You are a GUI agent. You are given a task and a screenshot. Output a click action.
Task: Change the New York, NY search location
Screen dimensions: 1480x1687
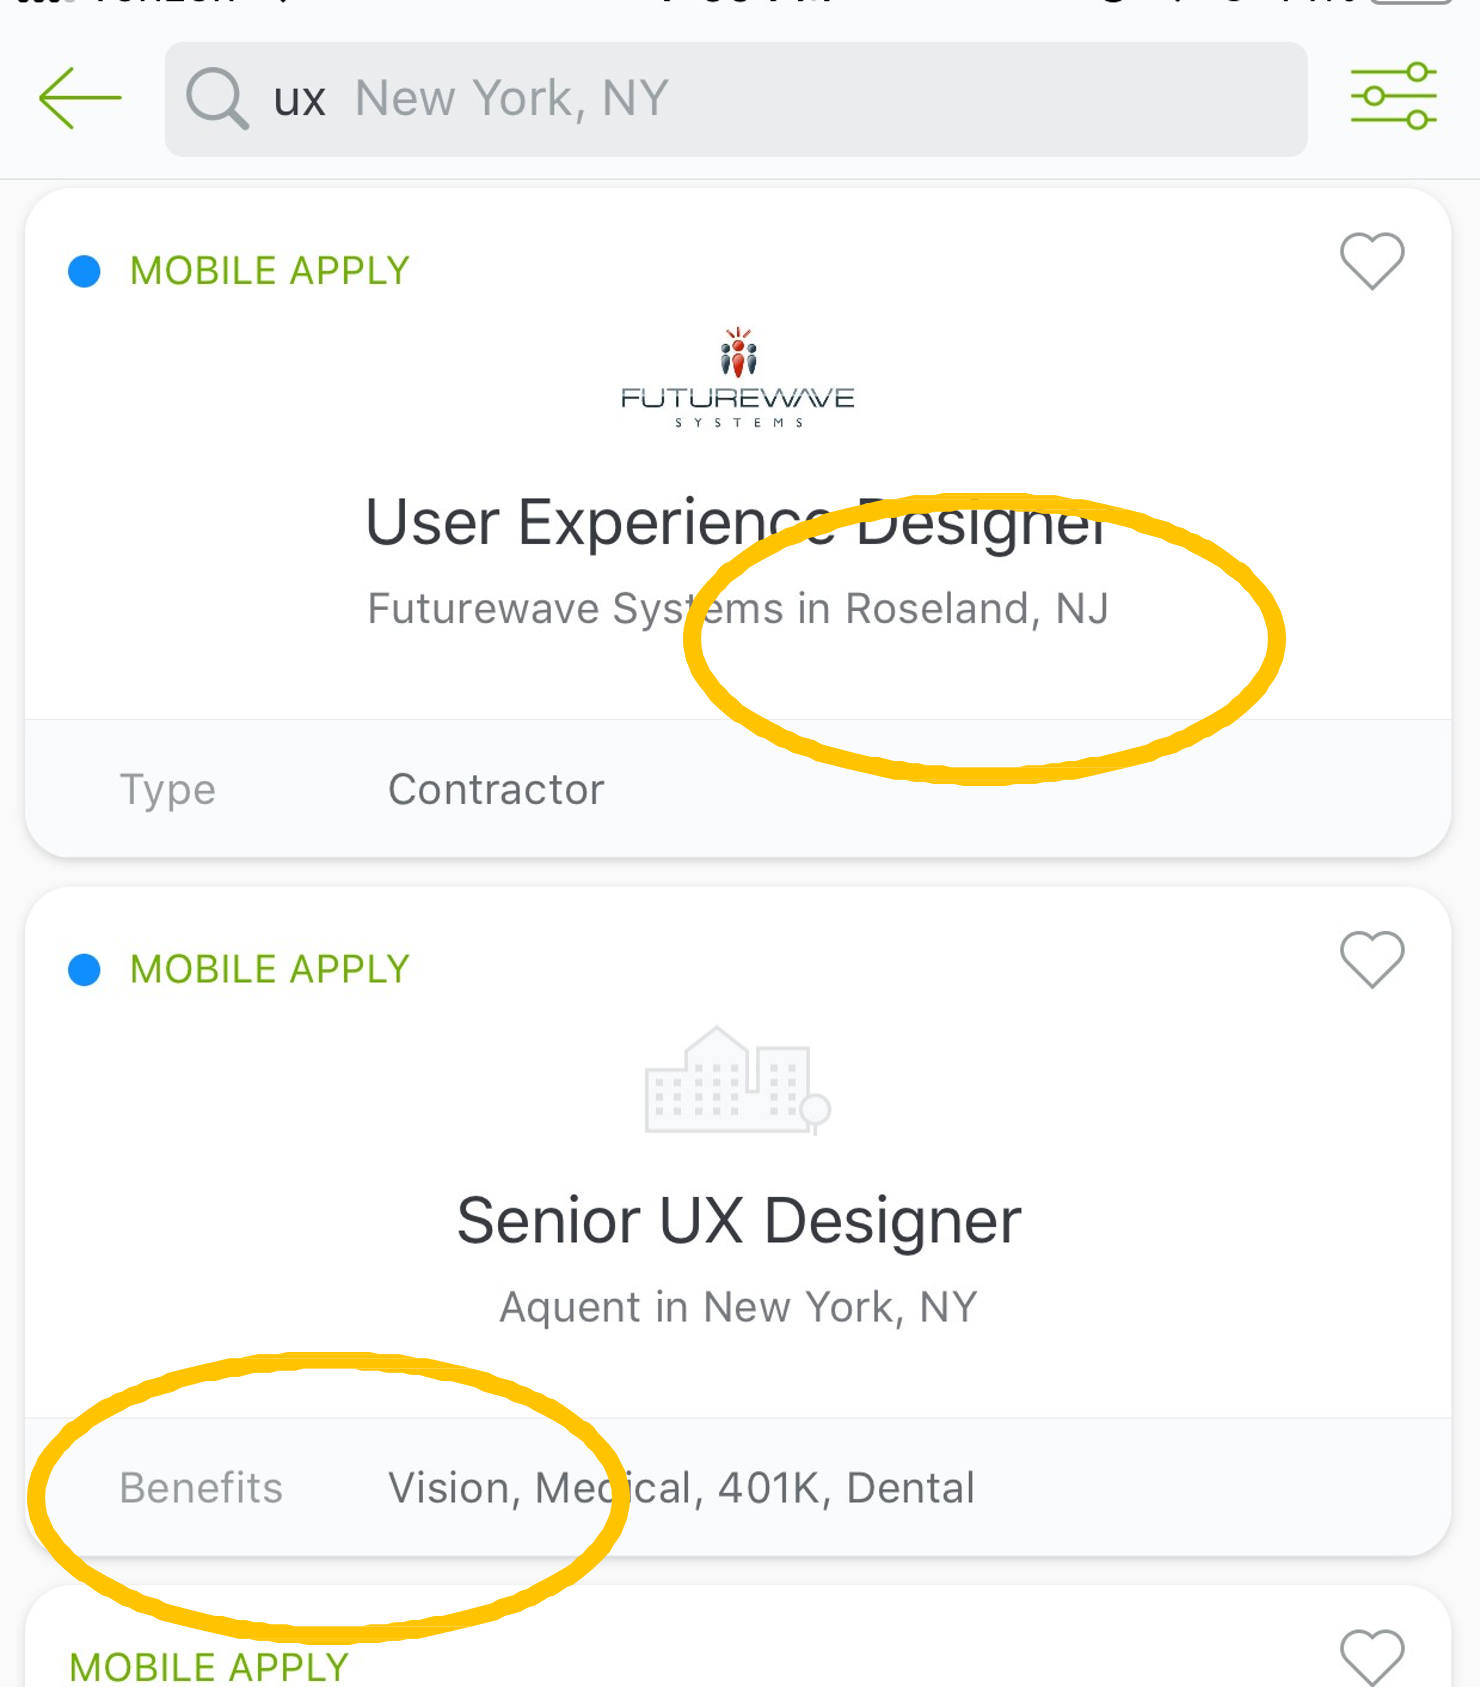[x=511, y=99]
